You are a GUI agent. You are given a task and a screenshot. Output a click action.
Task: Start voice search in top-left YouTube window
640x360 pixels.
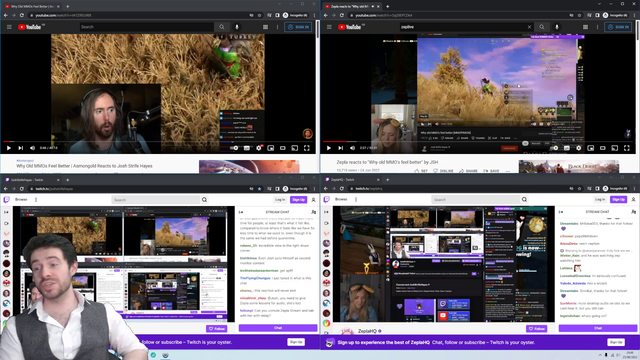click(237, 27)
